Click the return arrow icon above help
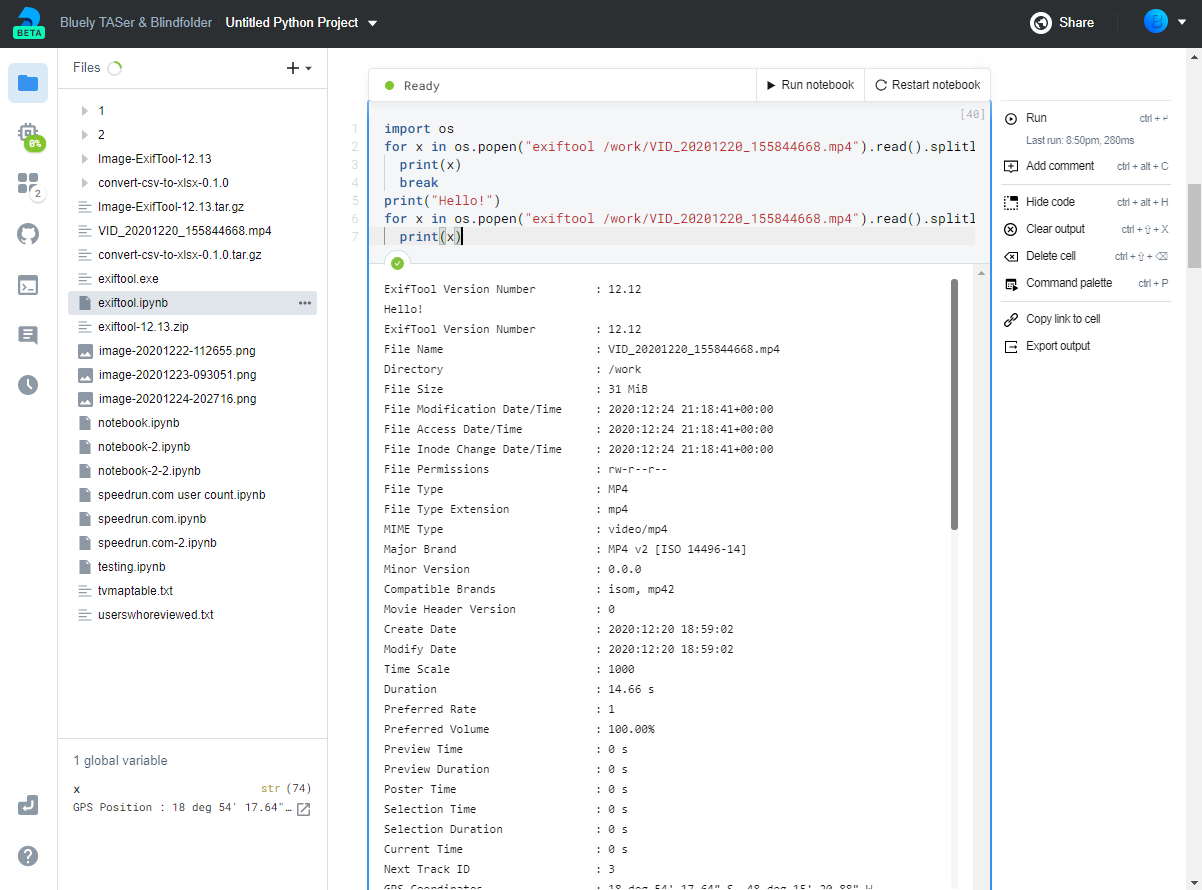 [x=28, y=805]
